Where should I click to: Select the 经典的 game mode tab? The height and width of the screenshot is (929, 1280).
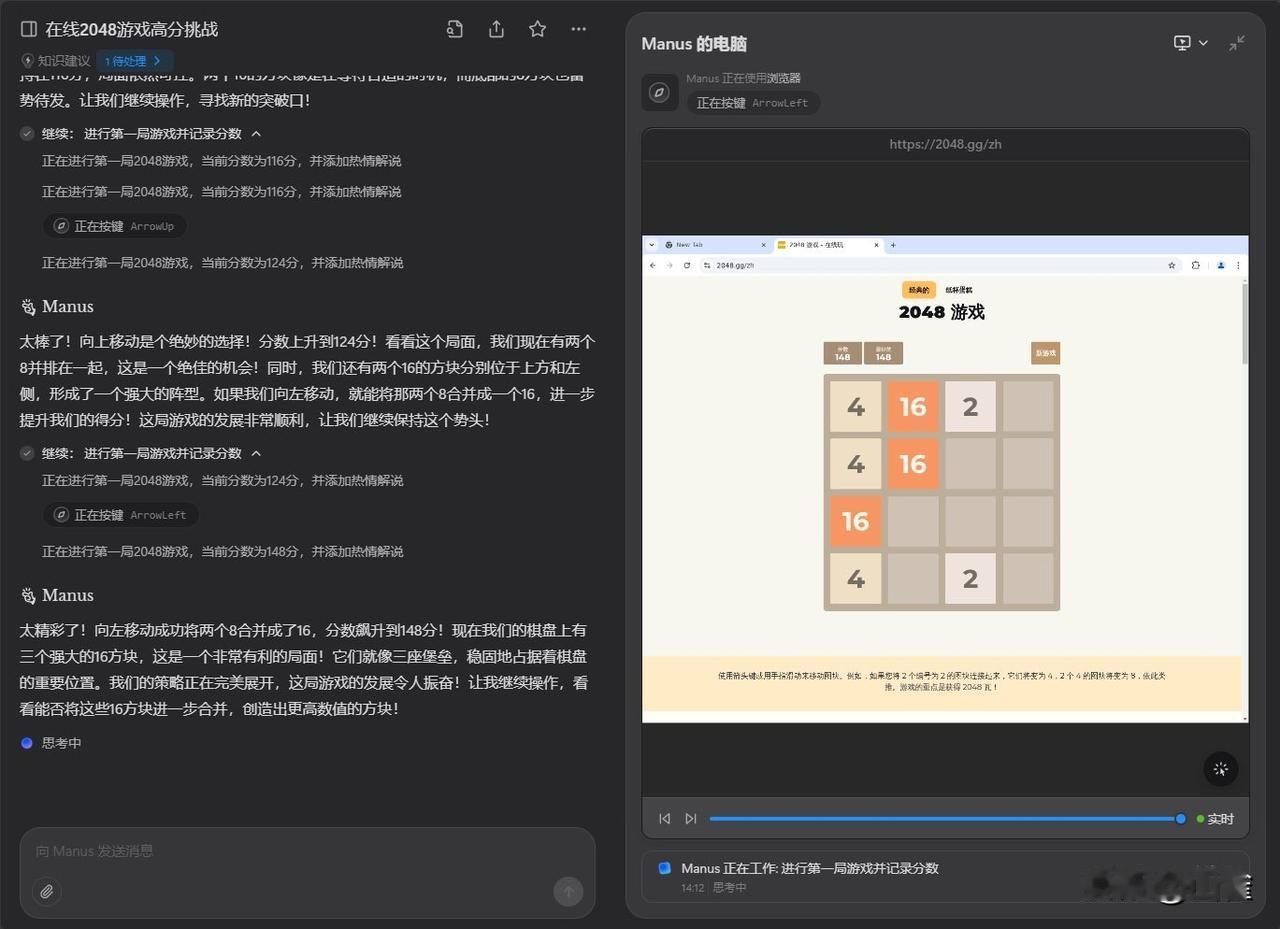919,290
